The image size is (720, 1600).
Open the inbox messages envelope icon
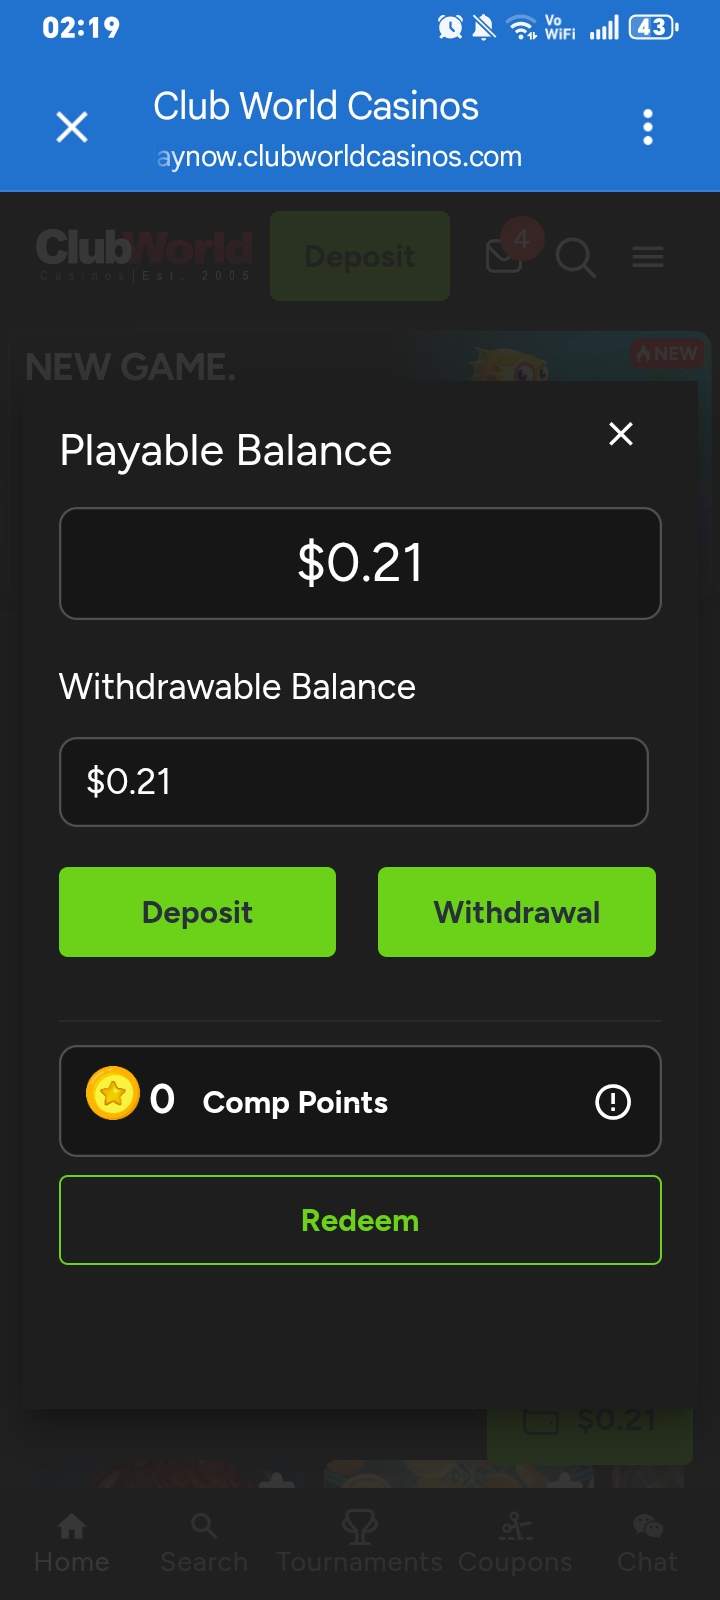(x=504, y=257)
